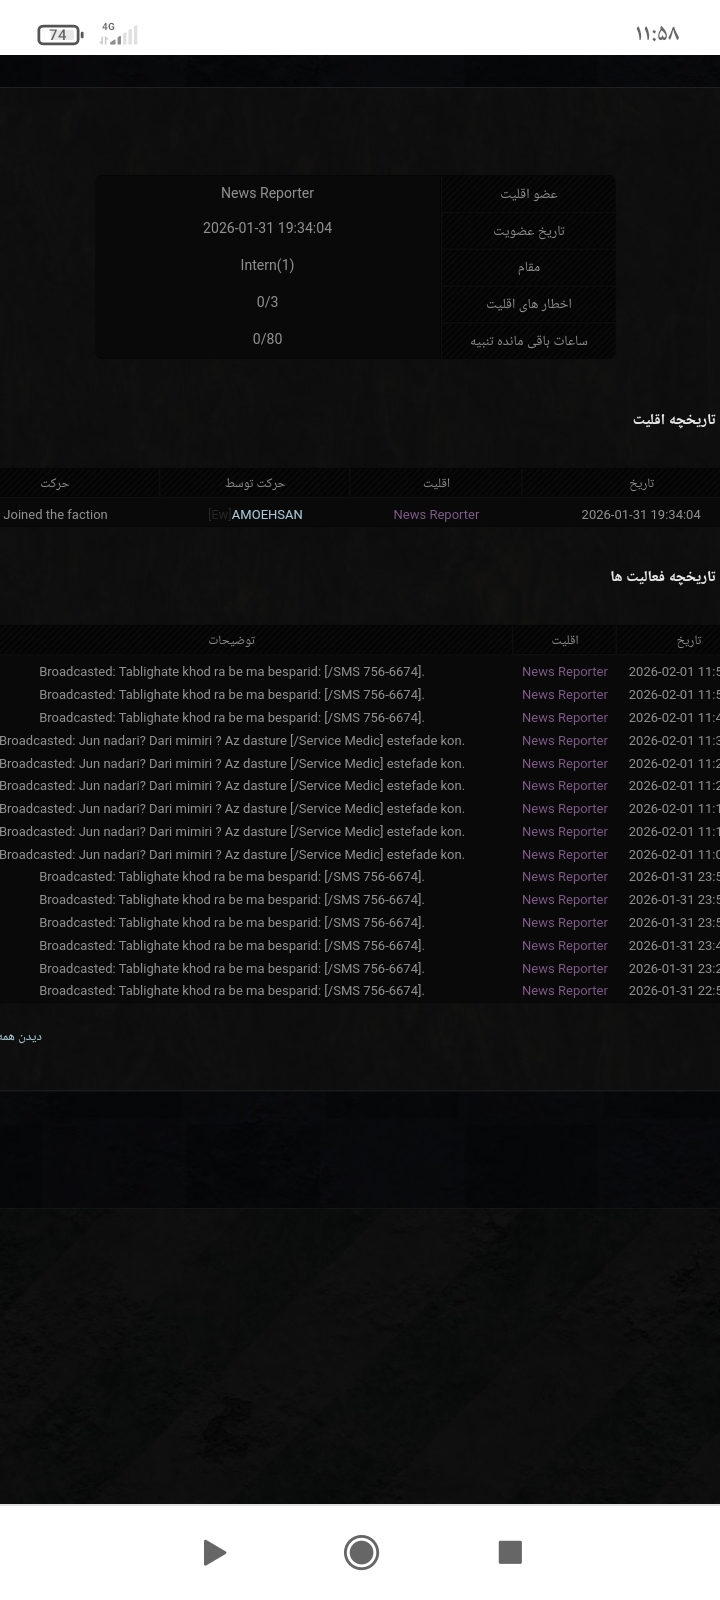Tap the Android back triangle button

(214, 1552)
